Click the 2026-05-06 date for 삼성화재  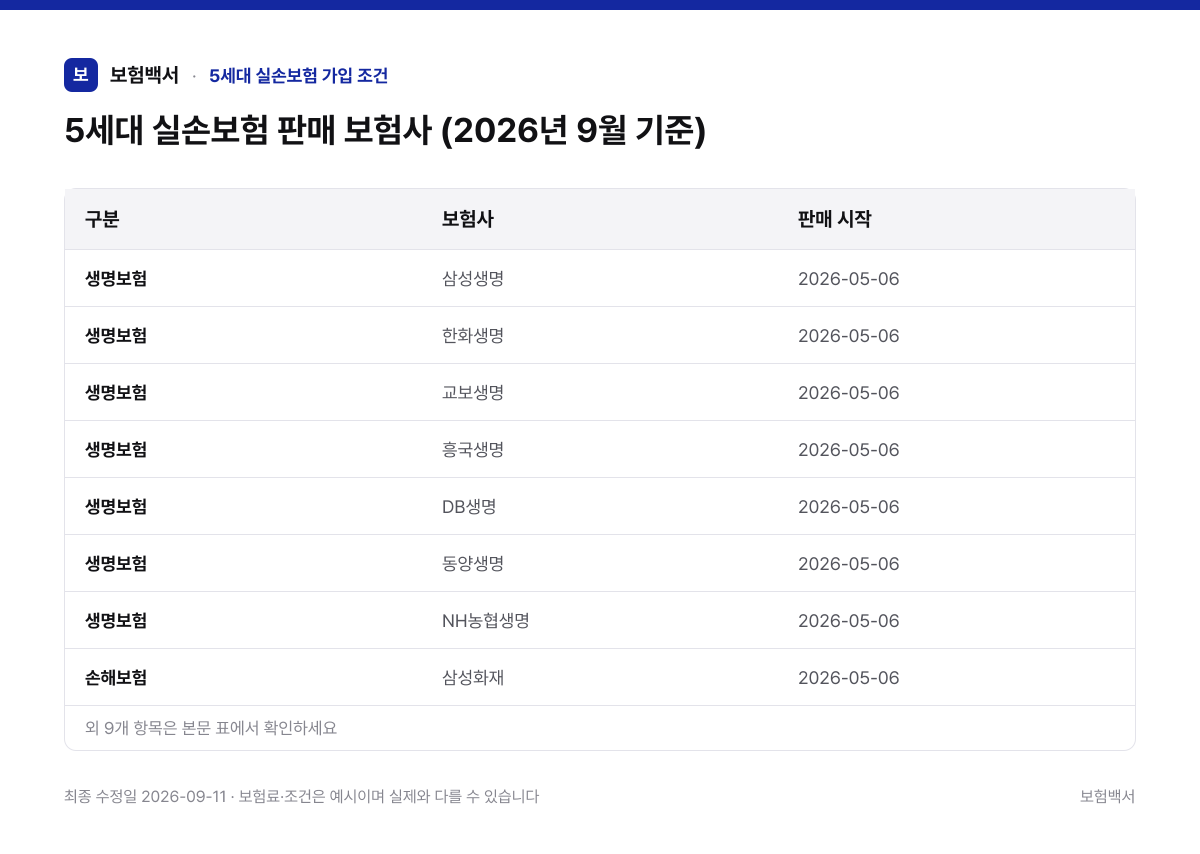point(849,678)
